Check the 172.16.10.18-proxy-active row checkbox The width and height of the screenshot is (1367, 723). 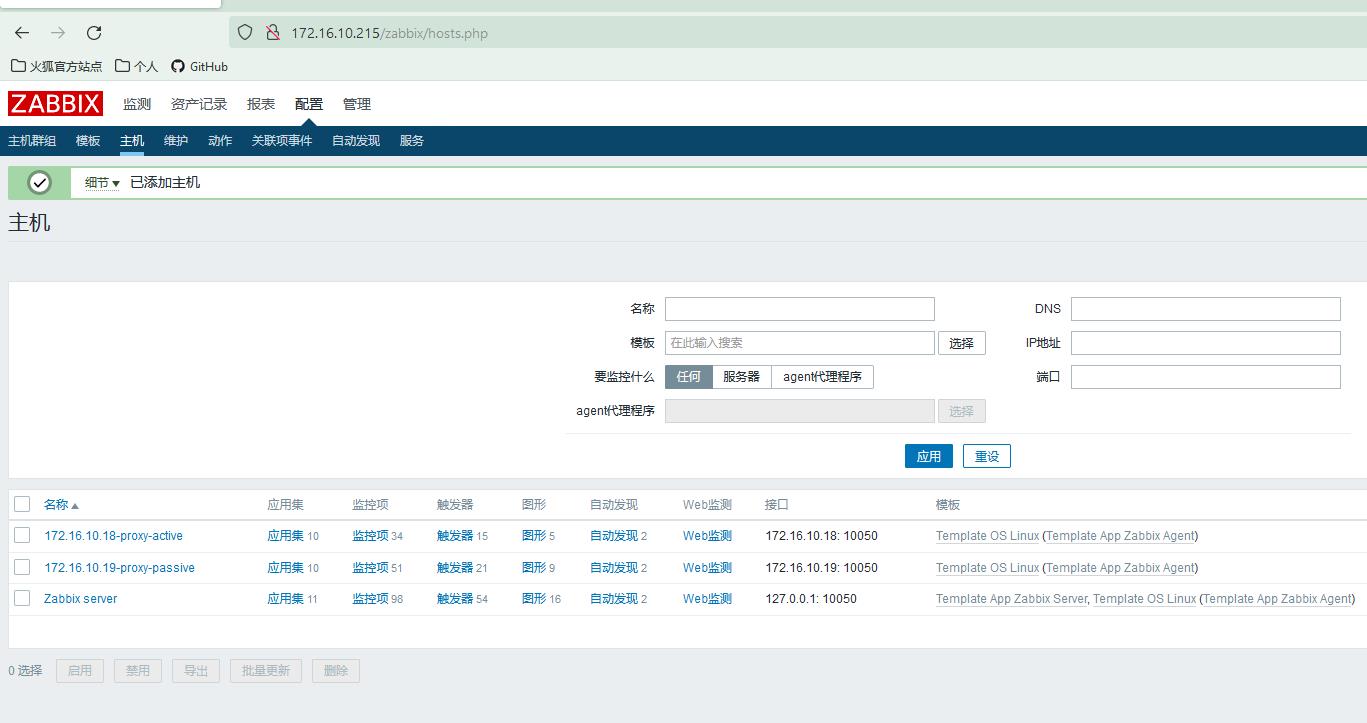(22, 536)
